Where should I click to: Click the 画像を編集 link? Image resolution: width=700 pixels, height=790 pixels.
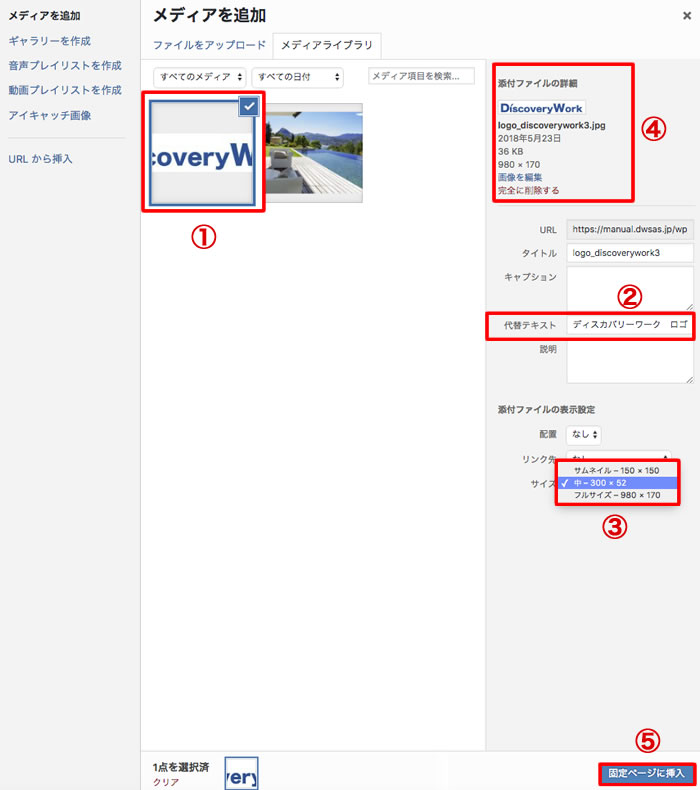coord(520,177)
